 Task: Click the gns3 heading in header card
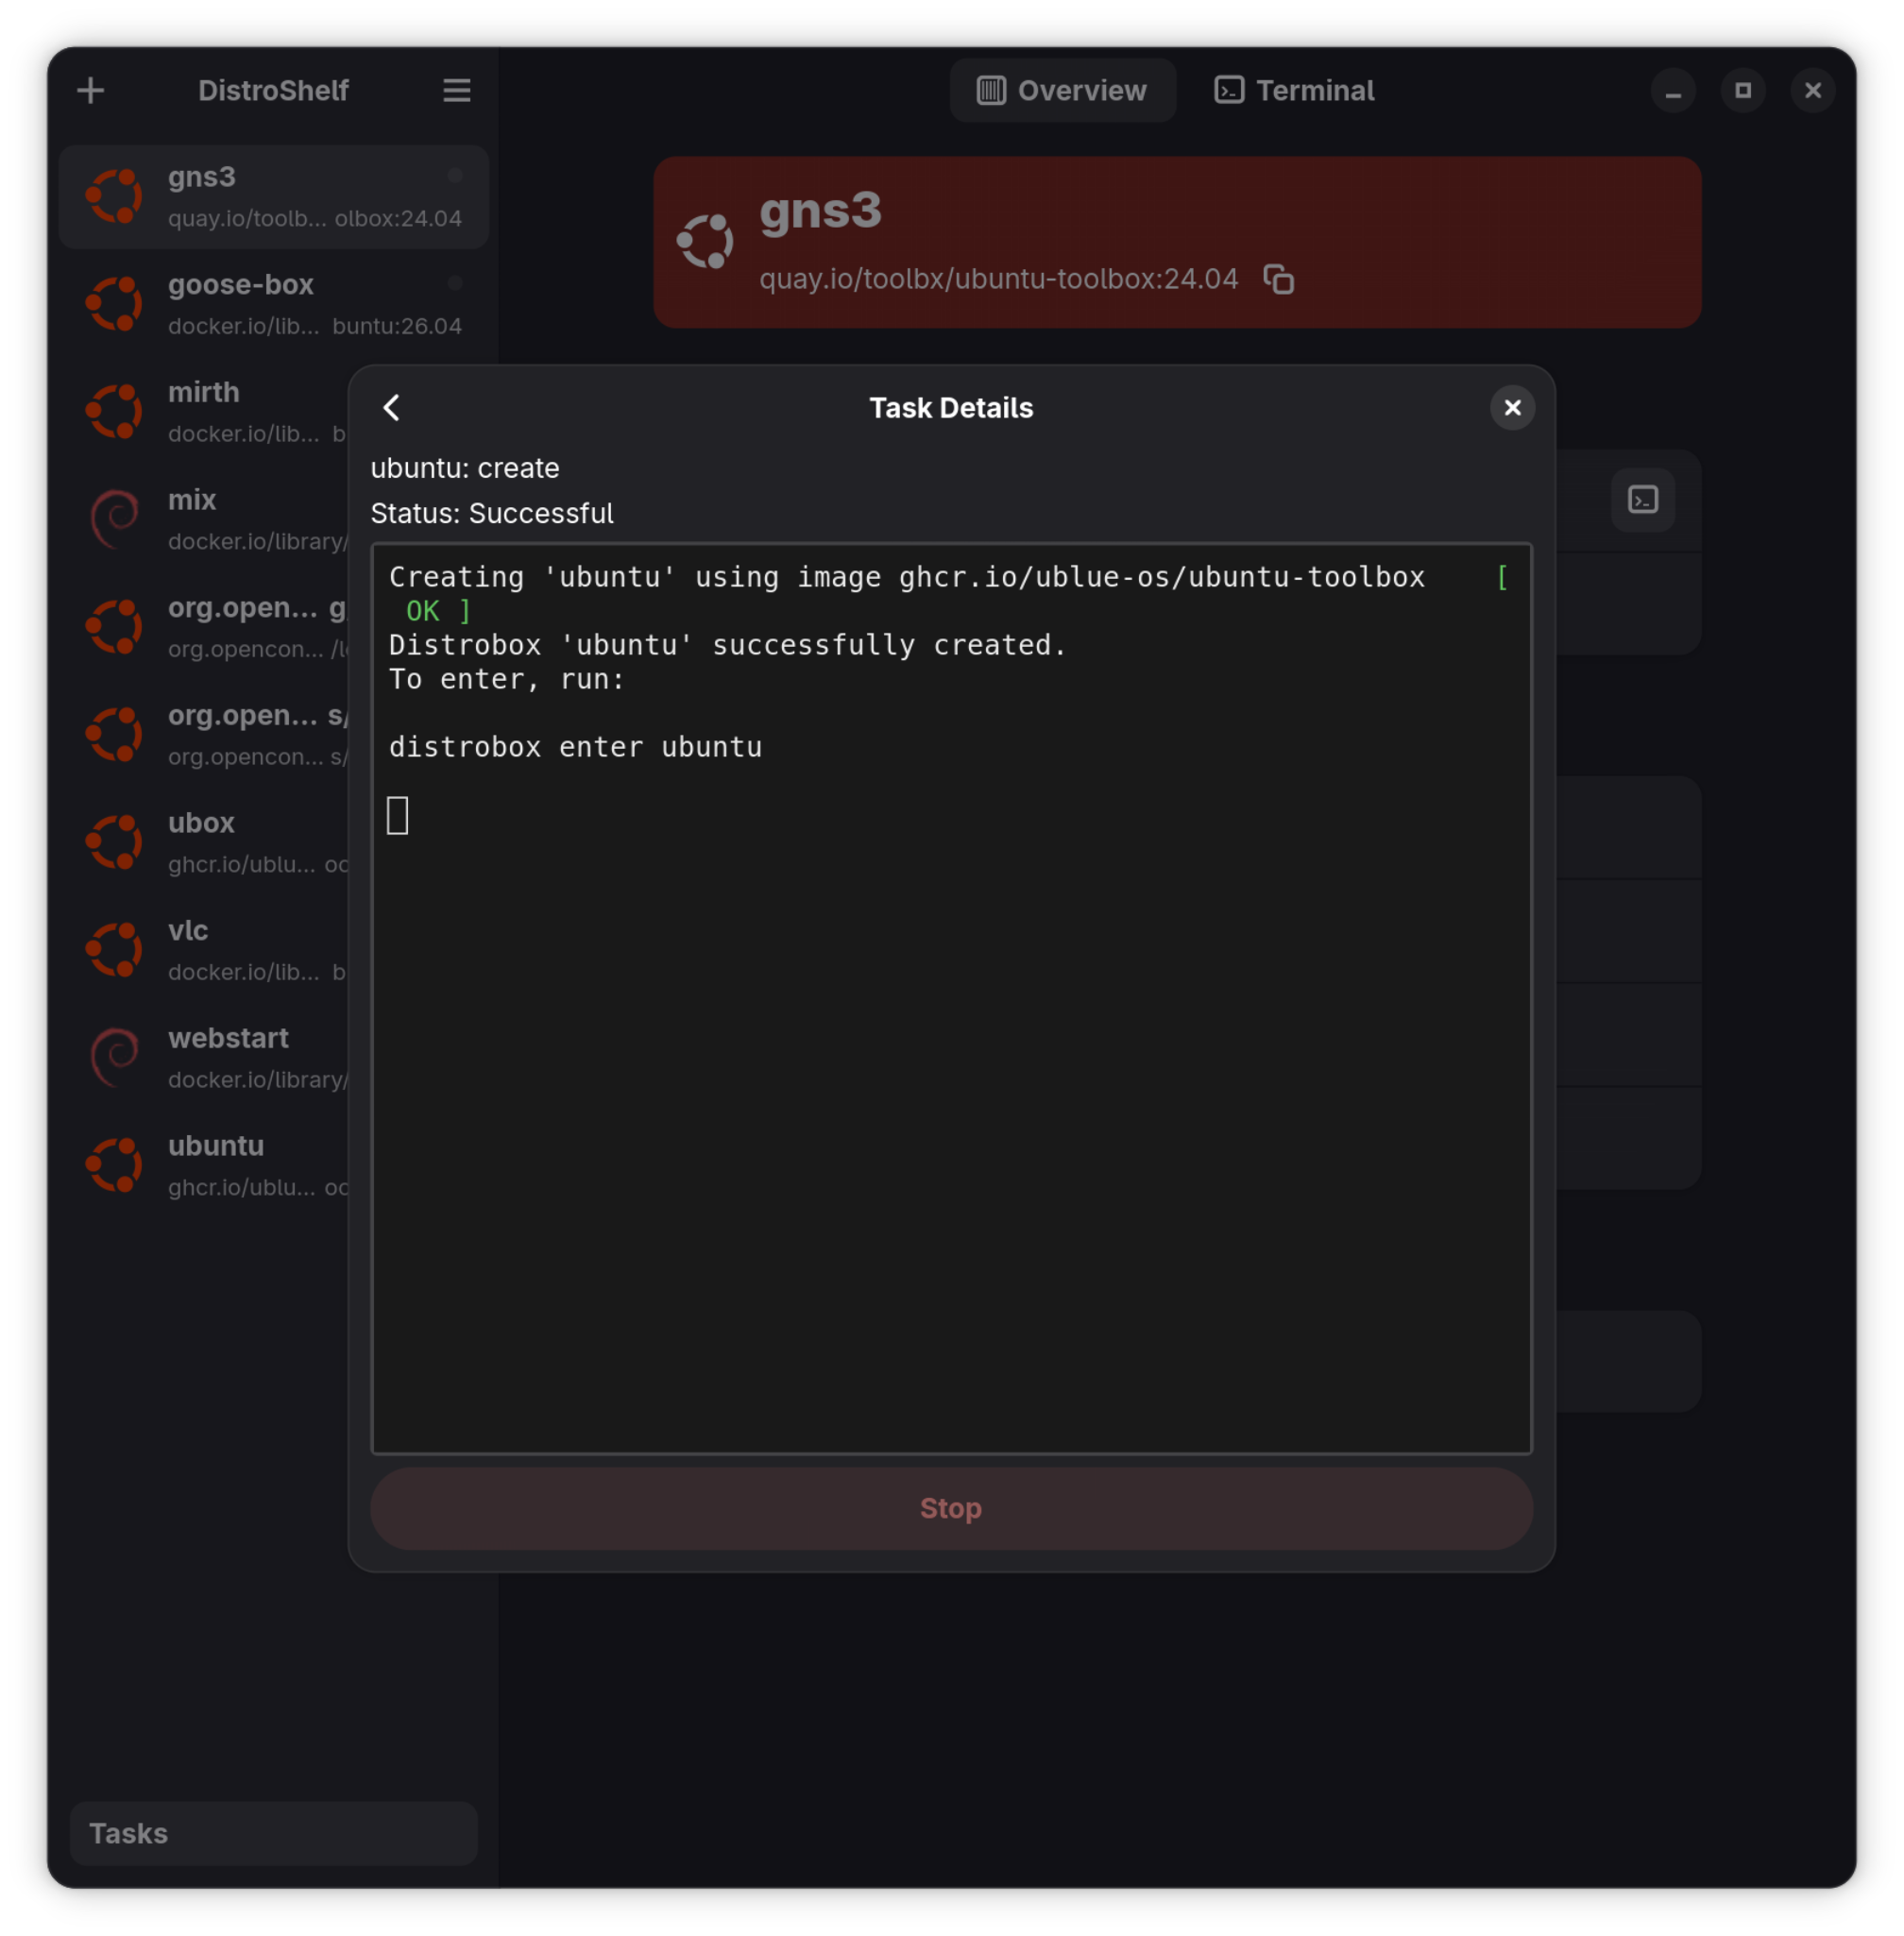820,211
